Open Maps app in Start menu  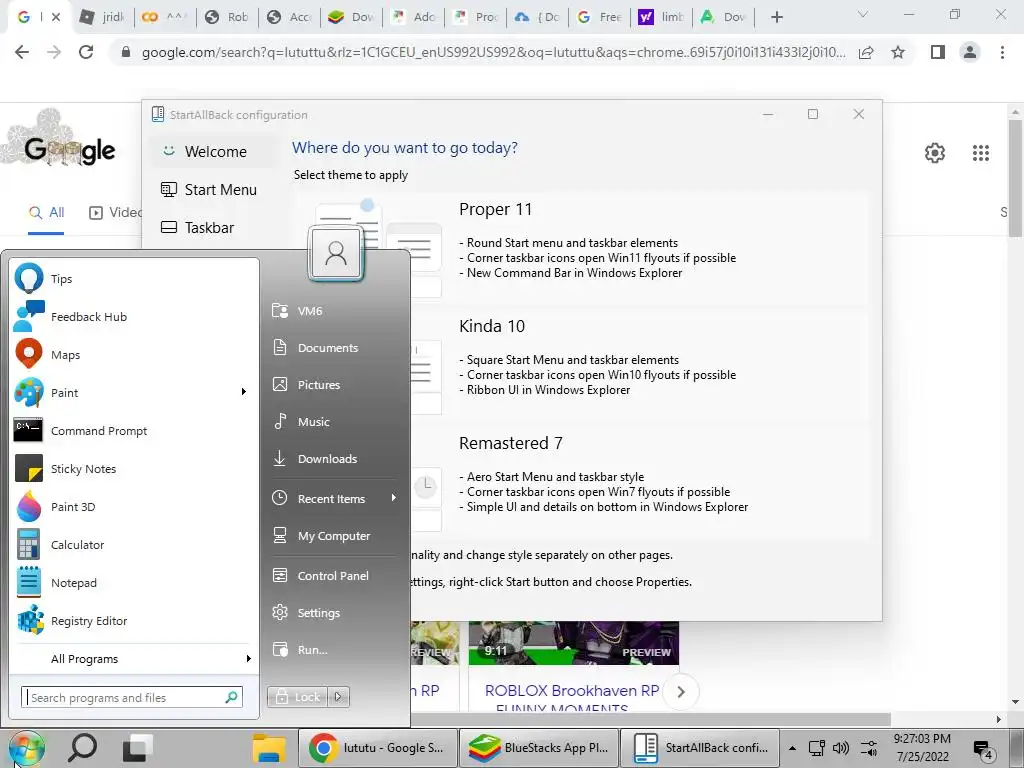[x=134, y=355]
